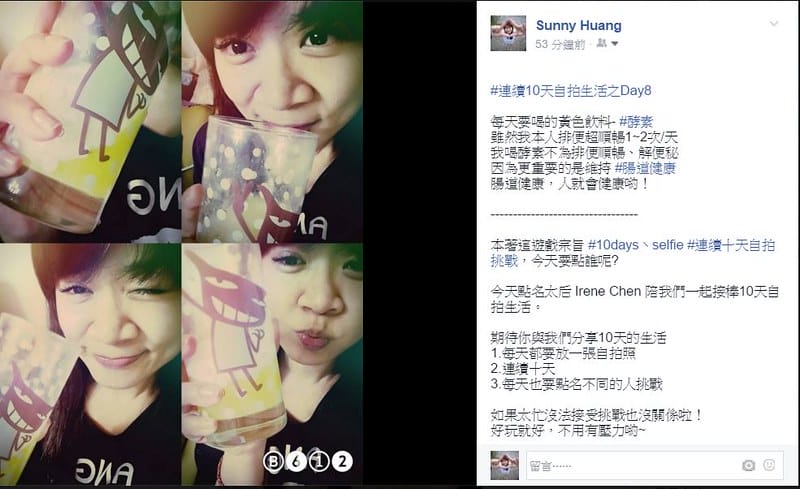
Task: Click the selfie hashtag link
Action: click(x=667, y=245)
